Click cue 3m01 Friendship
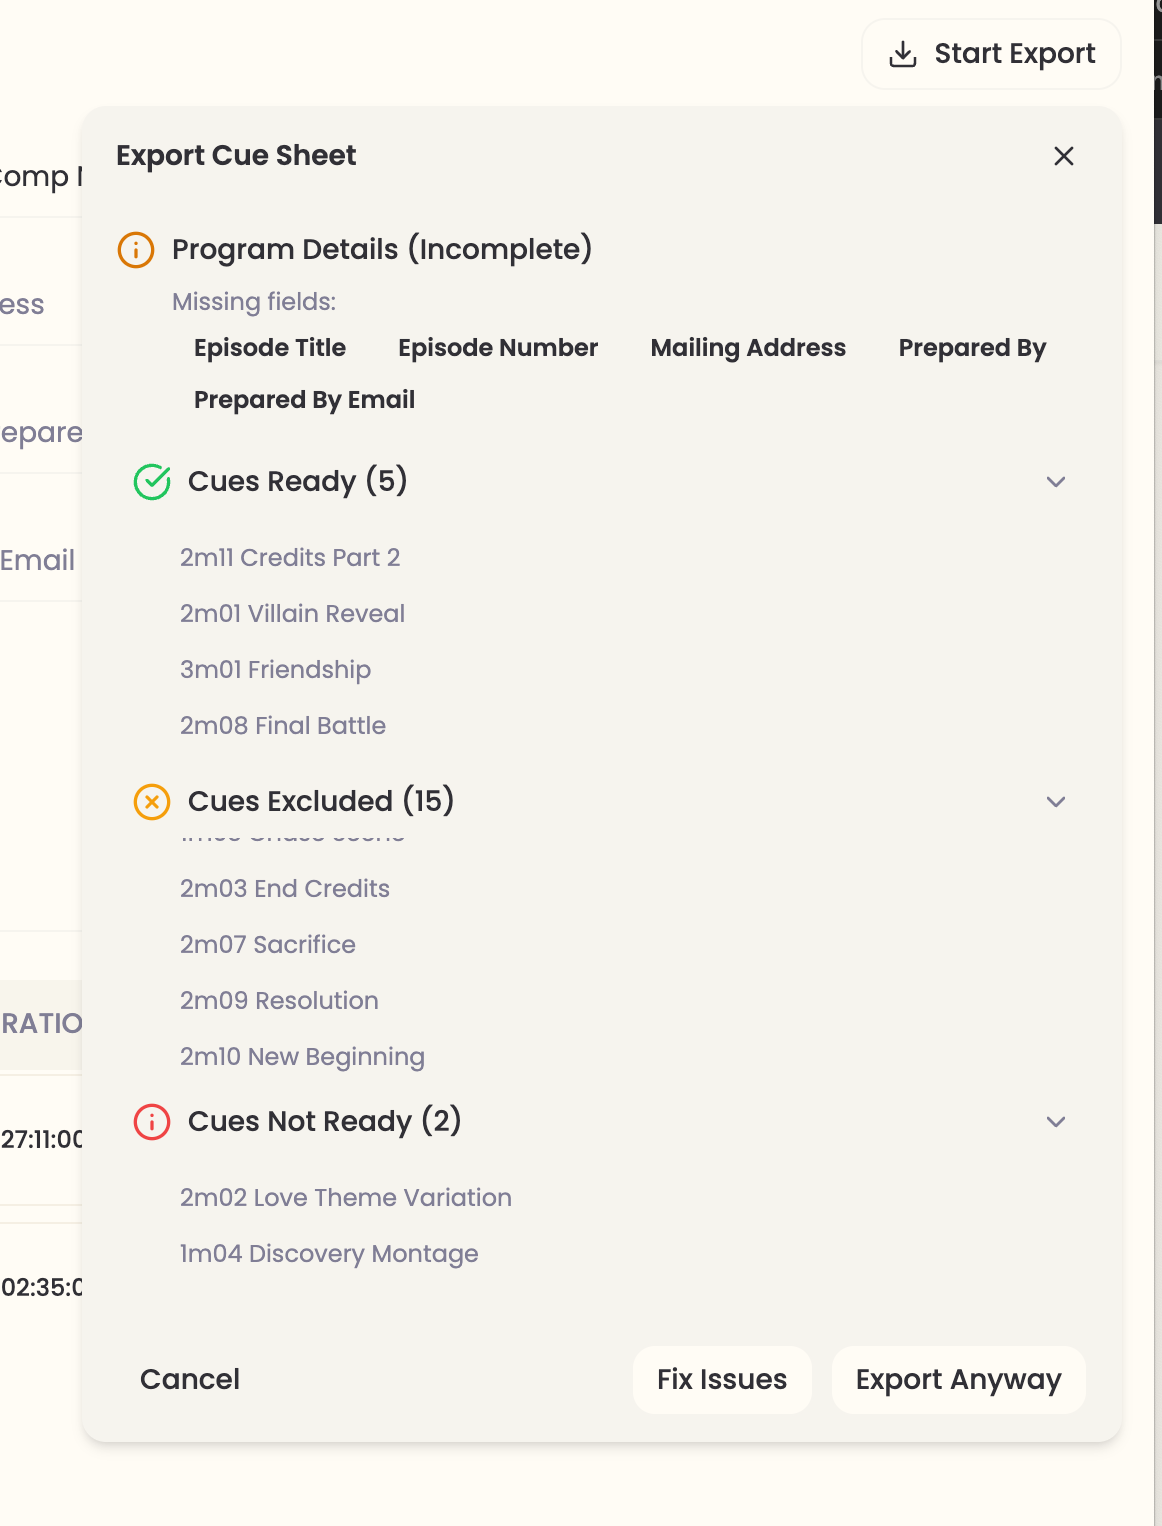The image size is (1162, 1526). 275,670
